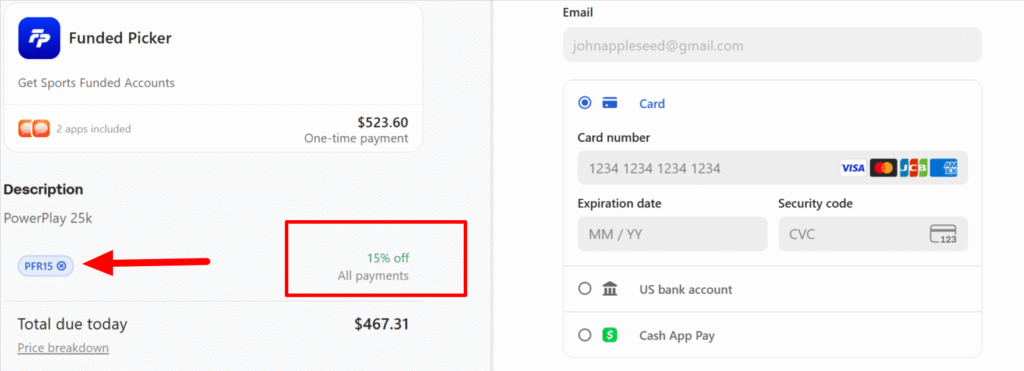Click the blue card icon

pos(610,103)
